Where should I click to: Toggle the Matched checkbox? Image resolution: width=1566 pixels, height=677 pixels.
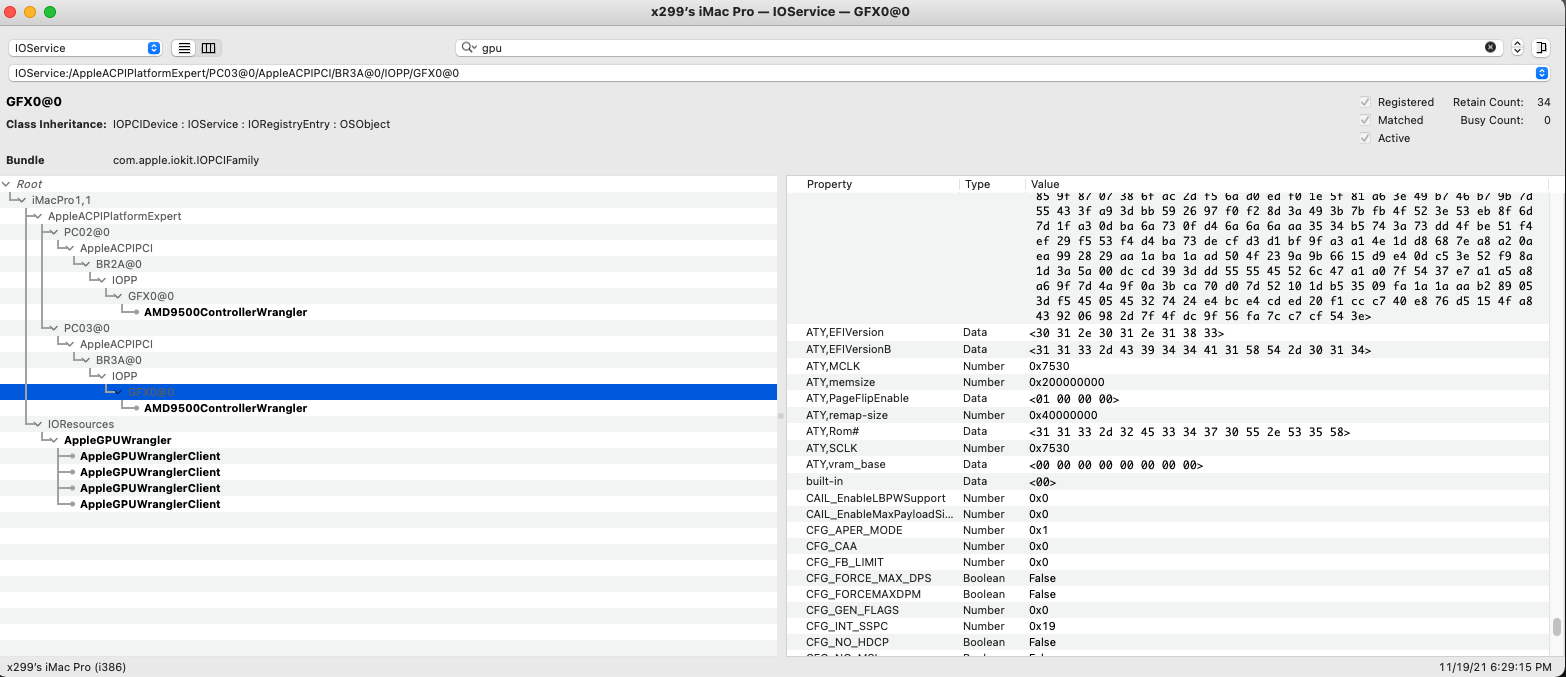coord(1365,120)
